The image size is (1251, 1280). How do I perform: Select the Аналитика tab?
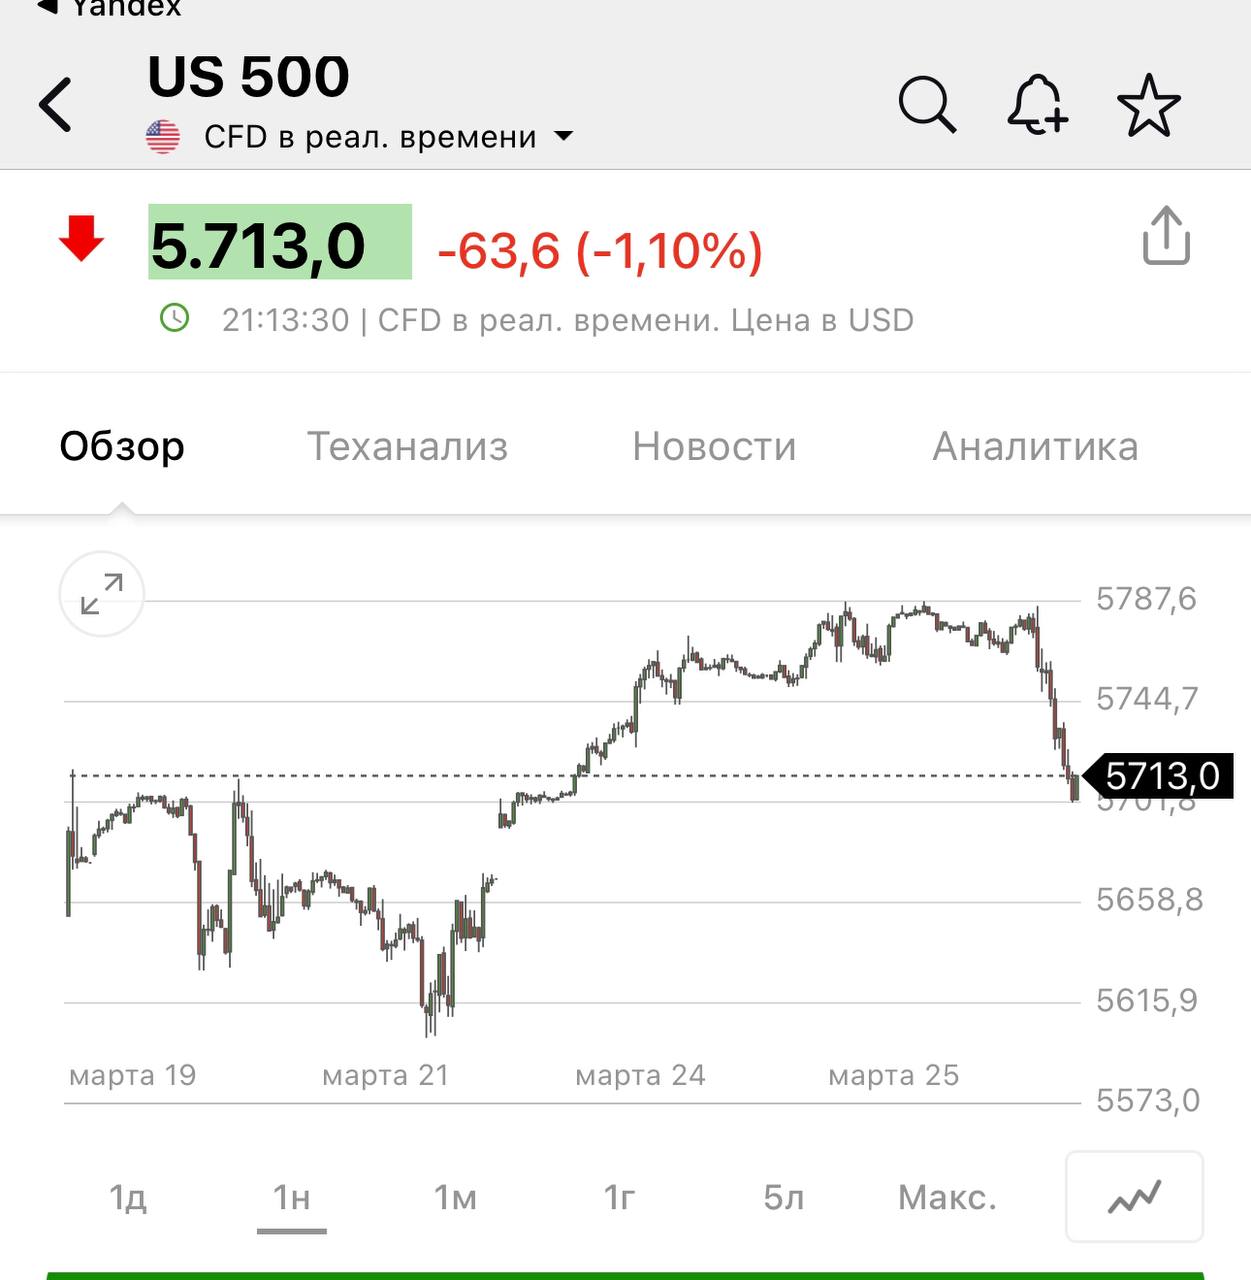pos(1035,446)
